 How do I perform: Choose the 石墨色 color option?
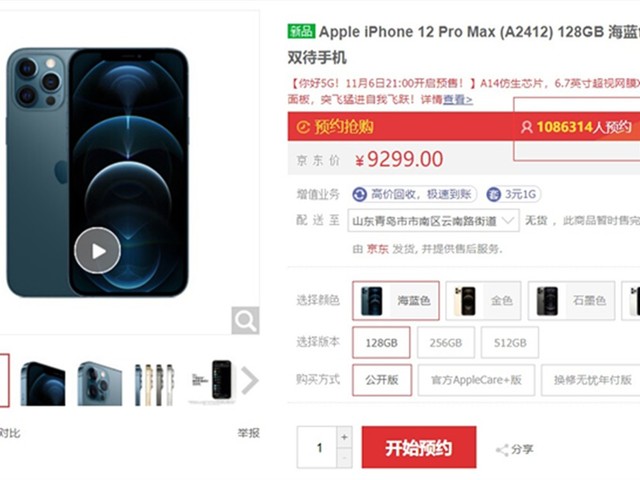[571, 301]
